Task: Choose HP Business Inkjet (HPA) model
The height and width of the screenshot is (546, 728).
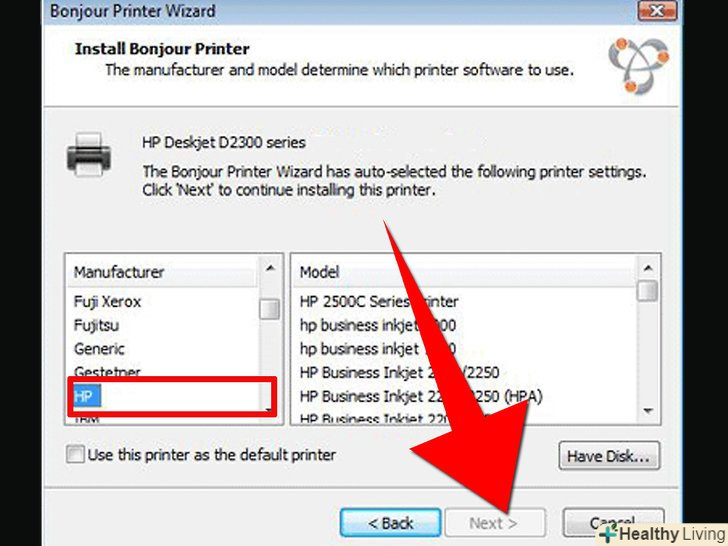Action: (x=421, y=396)
